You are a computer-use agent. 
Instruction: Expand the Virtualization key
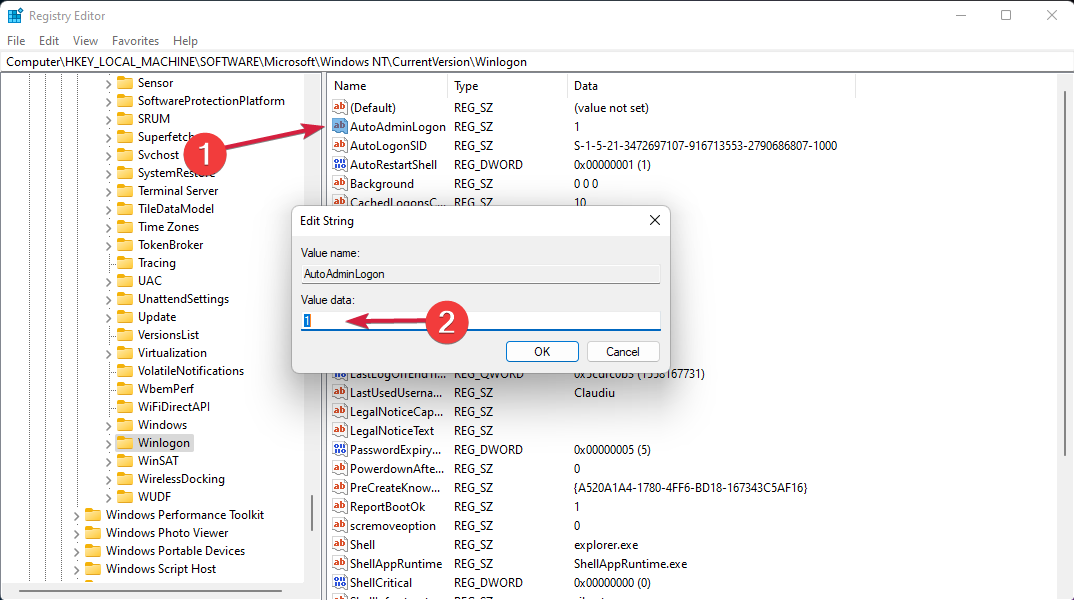pos(108,353)
